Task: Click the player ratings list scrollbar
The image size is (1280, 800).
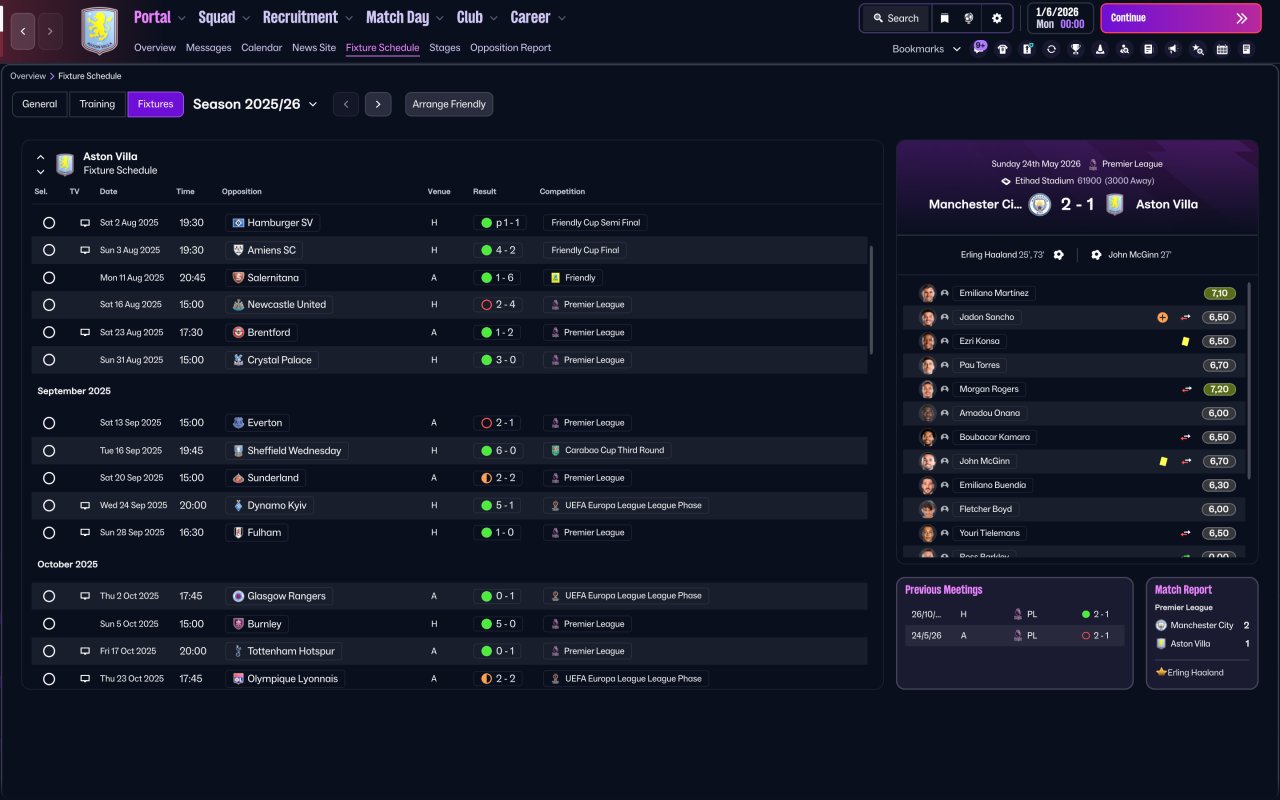Action: coord(1250,382)
